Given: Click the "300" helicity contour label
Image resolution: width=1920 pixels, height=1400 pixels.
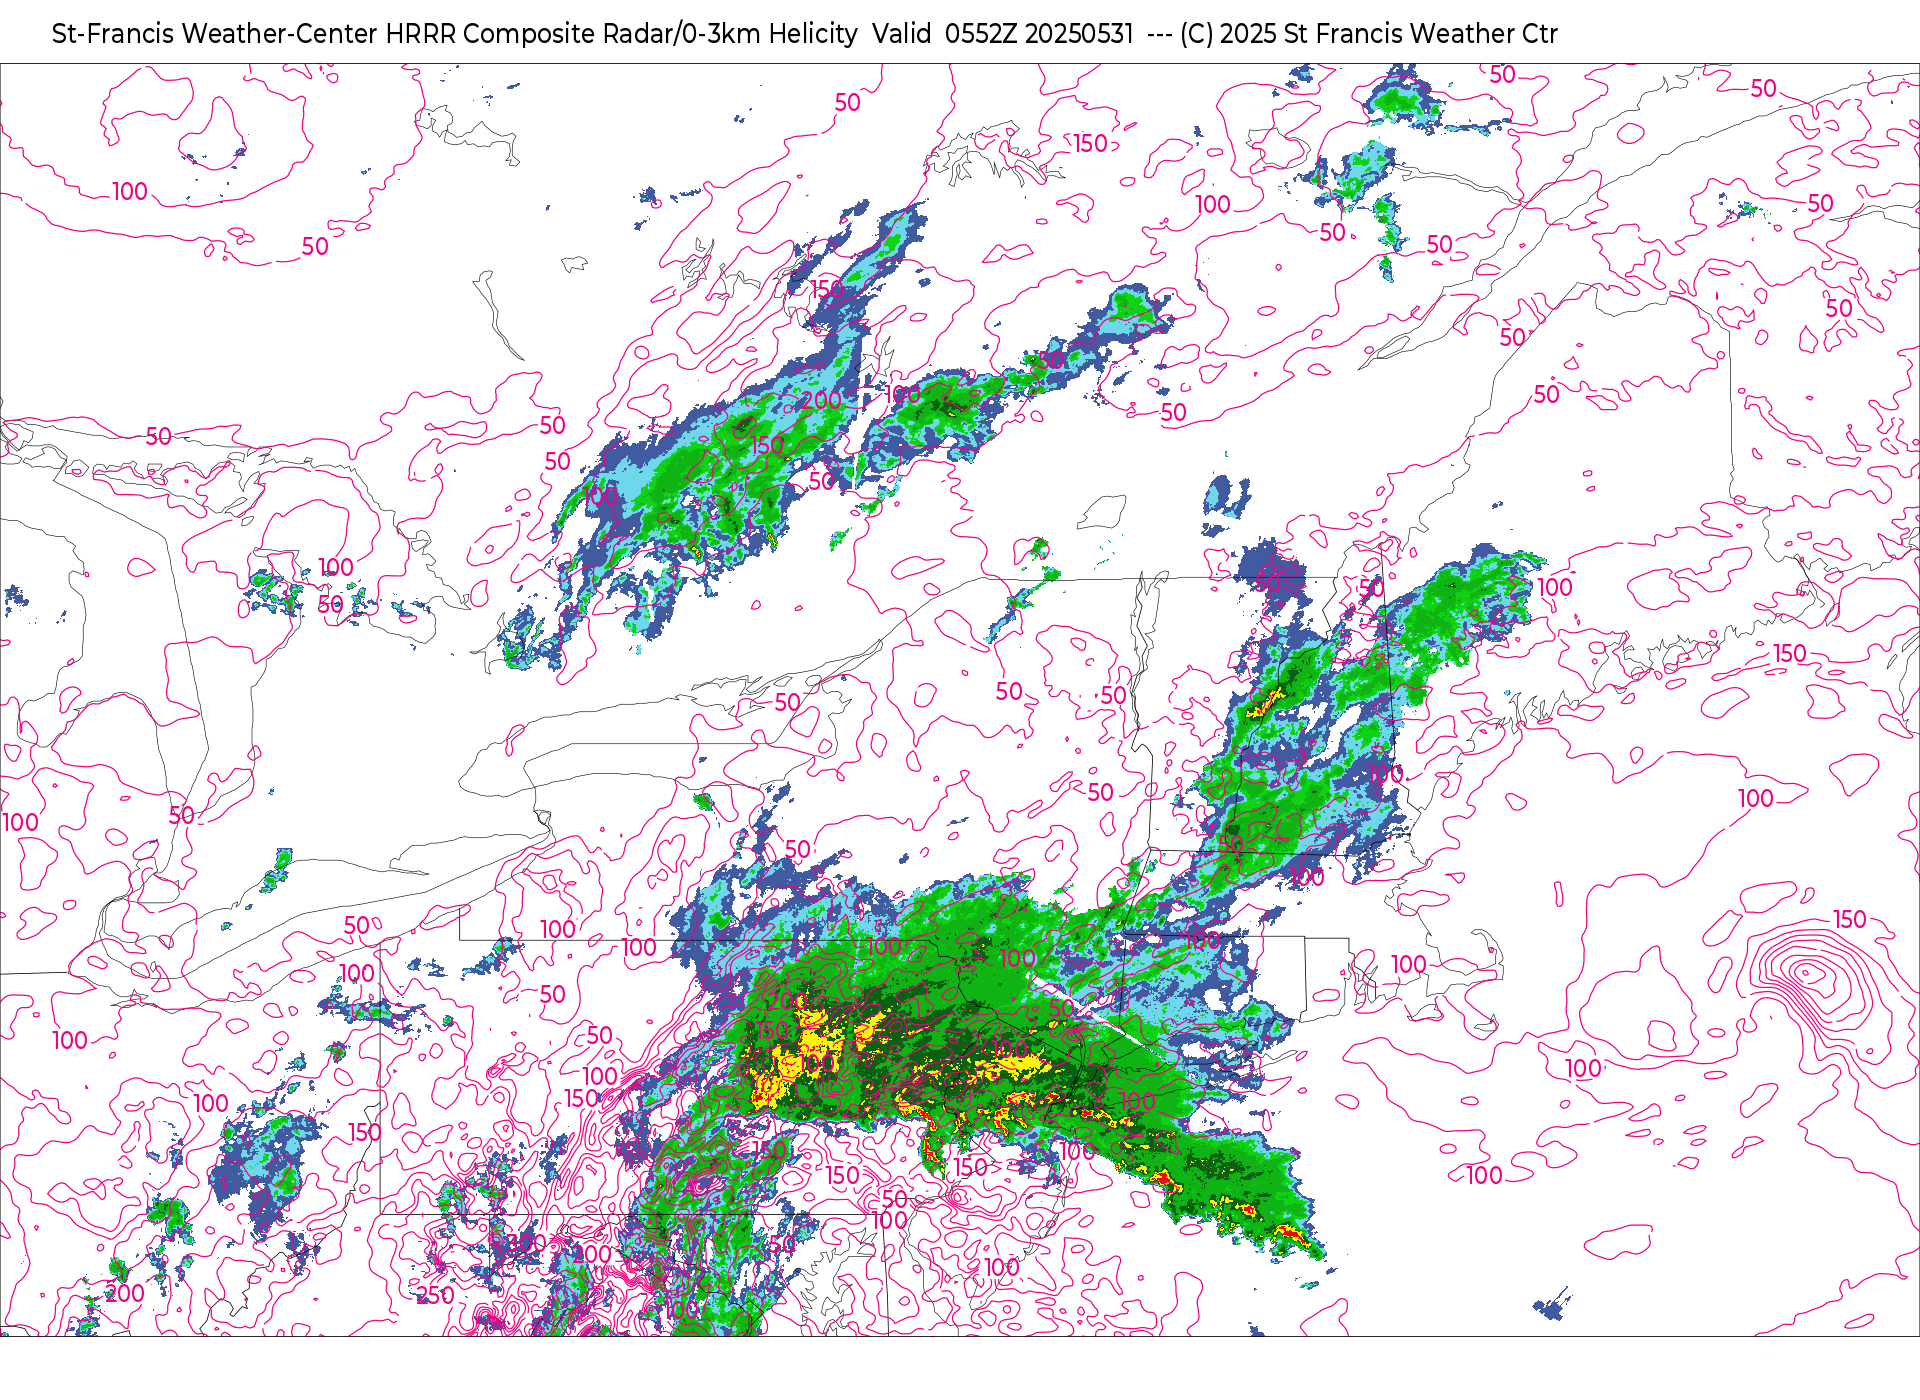Looking at the screenshot, I should tap(527, 1243).
